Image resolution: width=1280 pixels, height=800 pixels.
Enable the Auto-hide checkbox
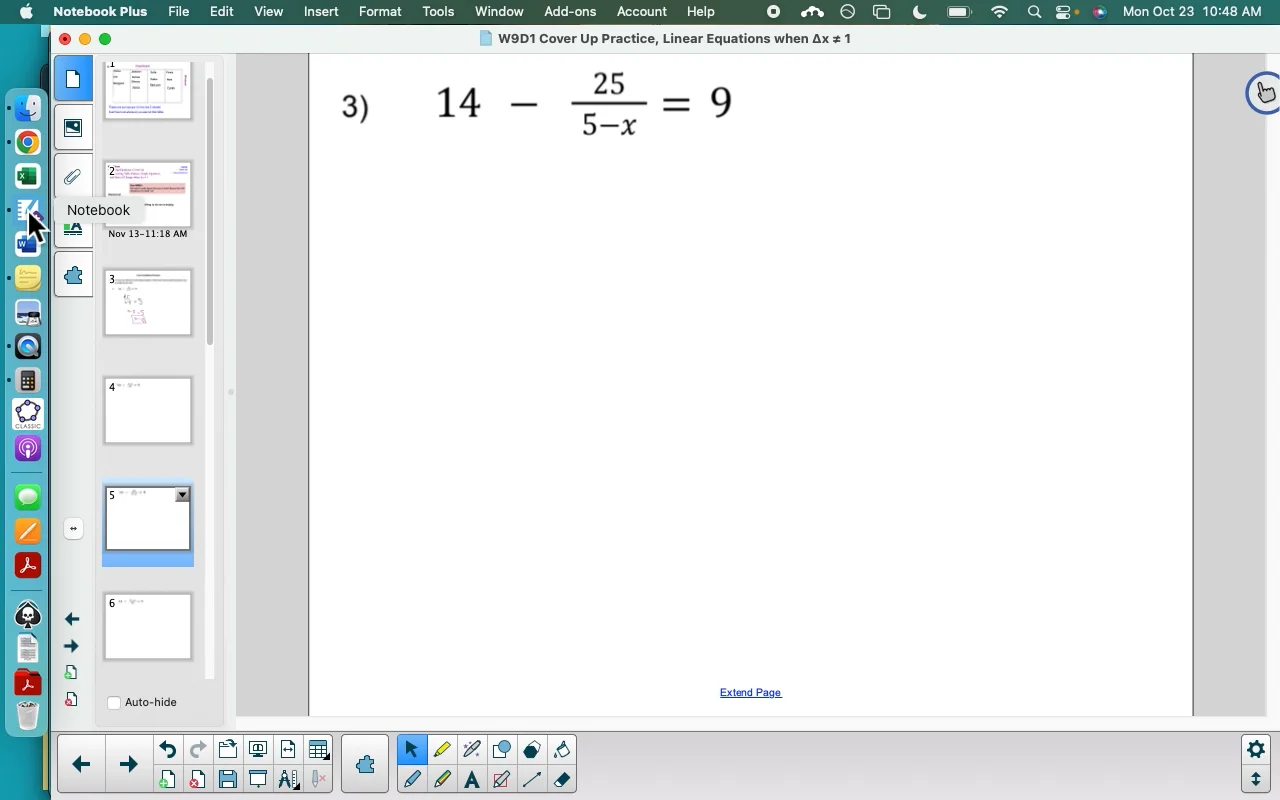114,703
